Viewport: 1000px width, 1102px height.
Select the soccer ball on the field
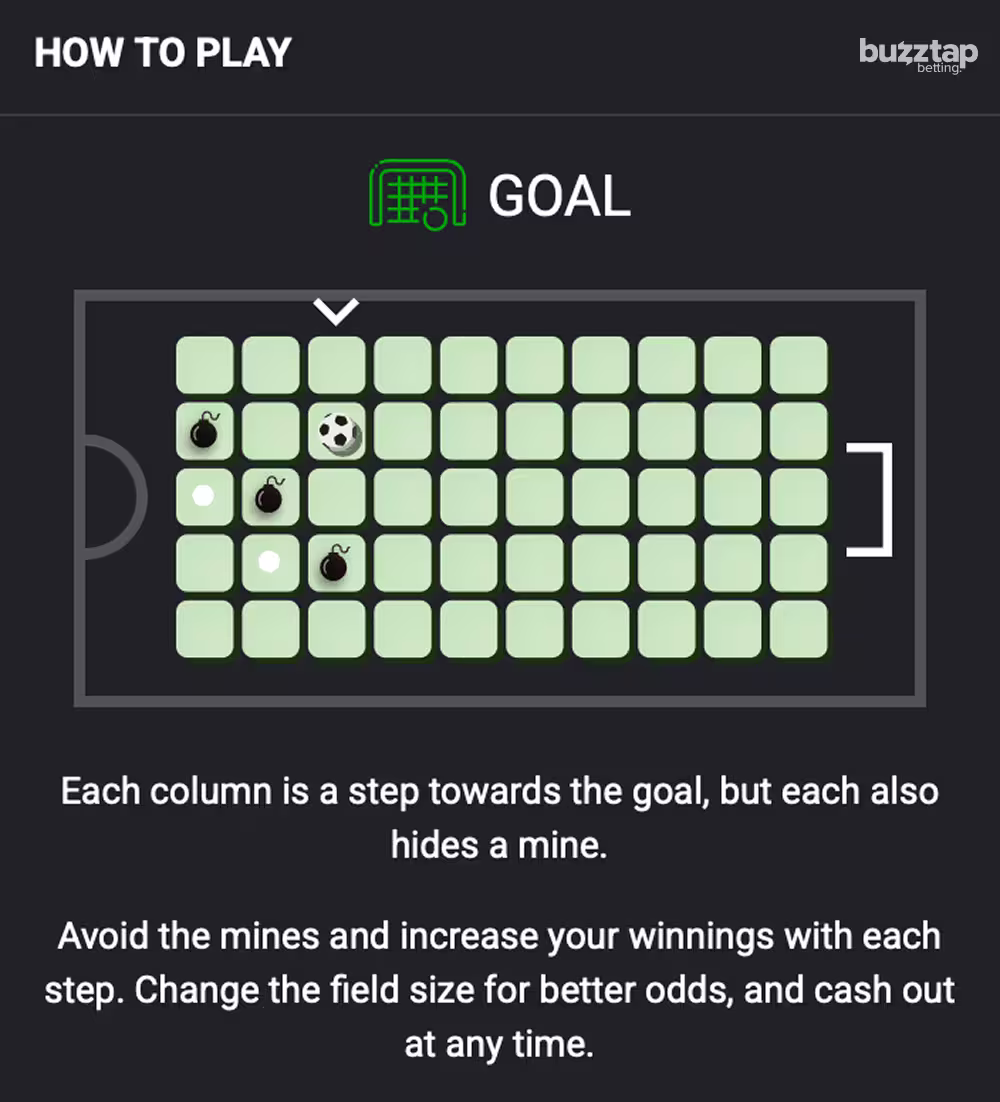pos(337,430)
